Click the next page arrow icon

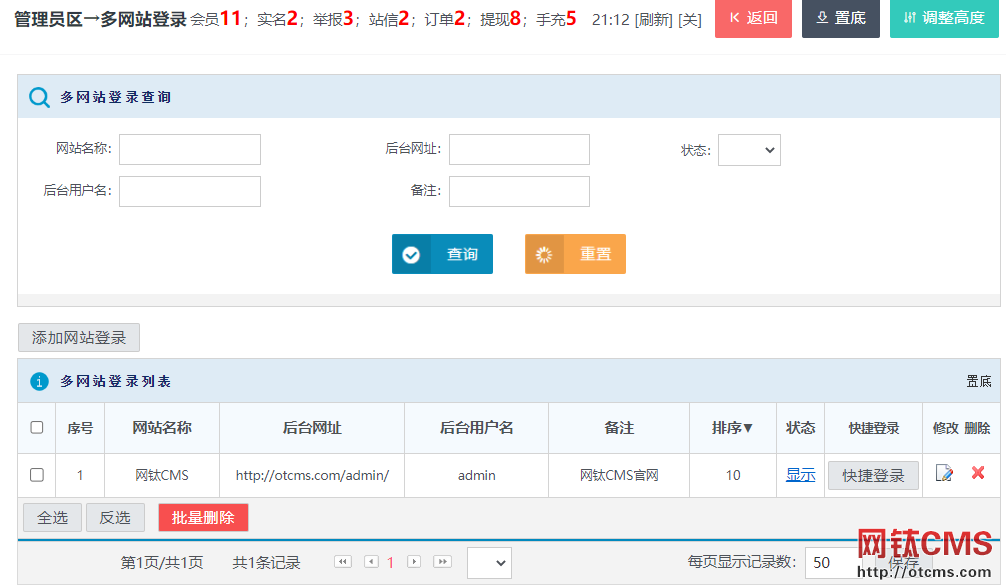click(414, 563)
